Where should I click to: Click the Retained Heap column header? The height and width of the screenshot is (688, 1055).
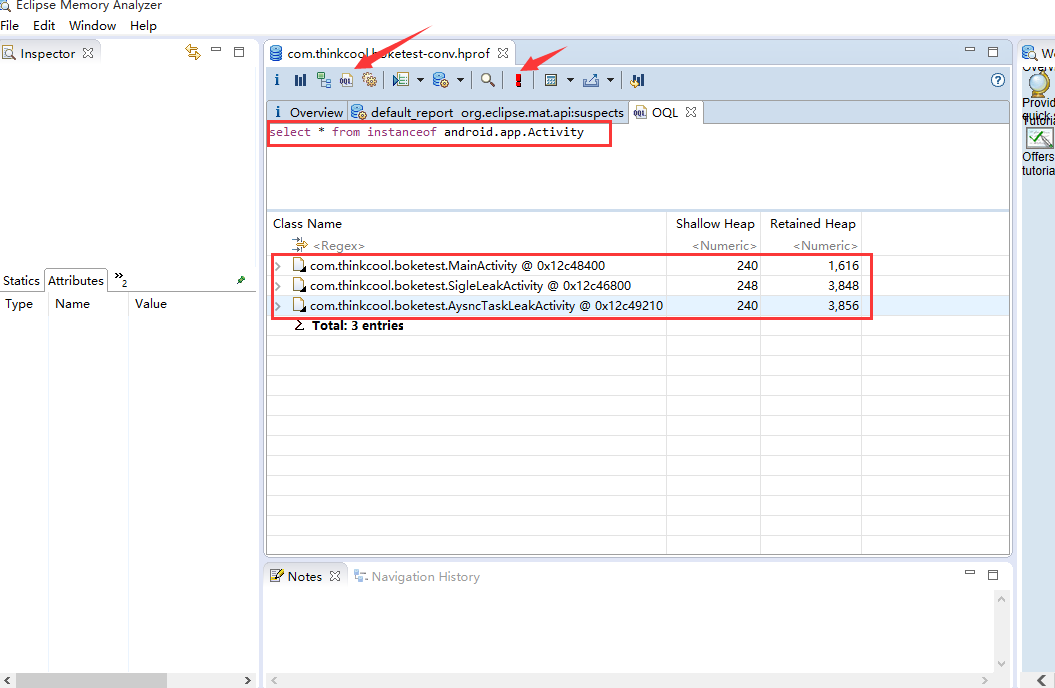pyautogui.click(x=812, y=224)
